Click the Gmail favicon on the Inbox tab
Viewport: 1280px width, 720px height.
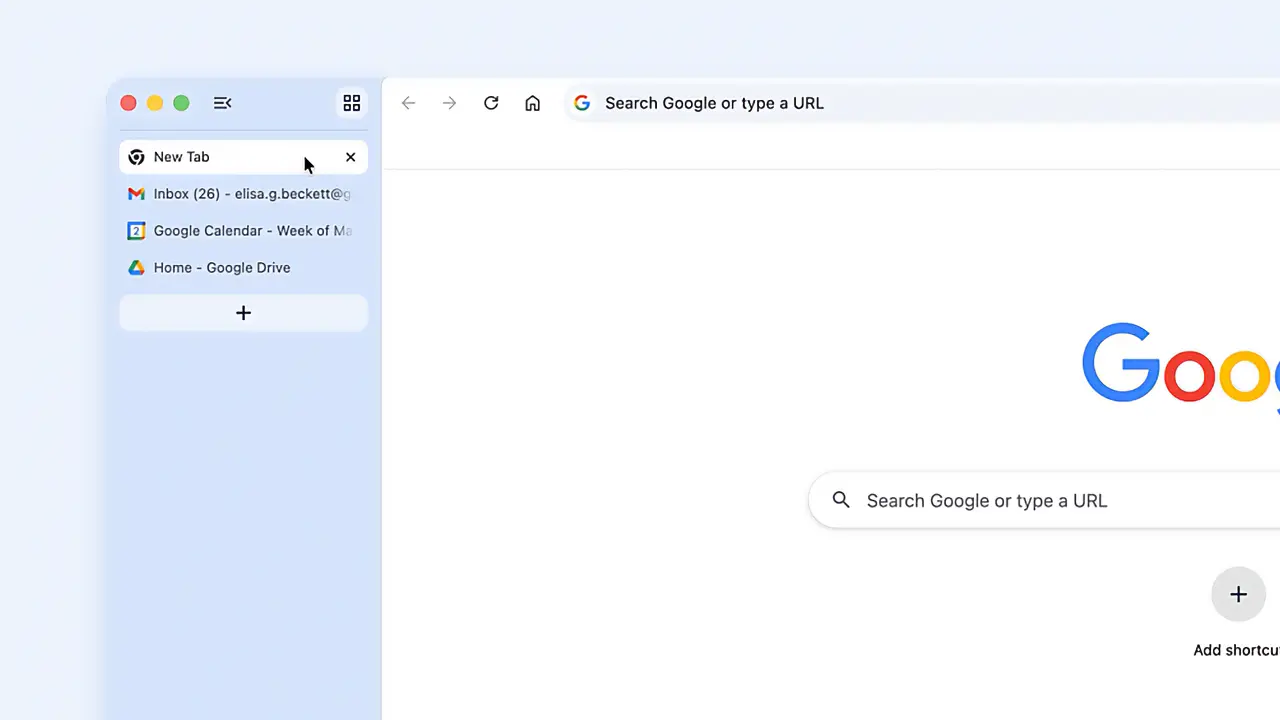136,193
